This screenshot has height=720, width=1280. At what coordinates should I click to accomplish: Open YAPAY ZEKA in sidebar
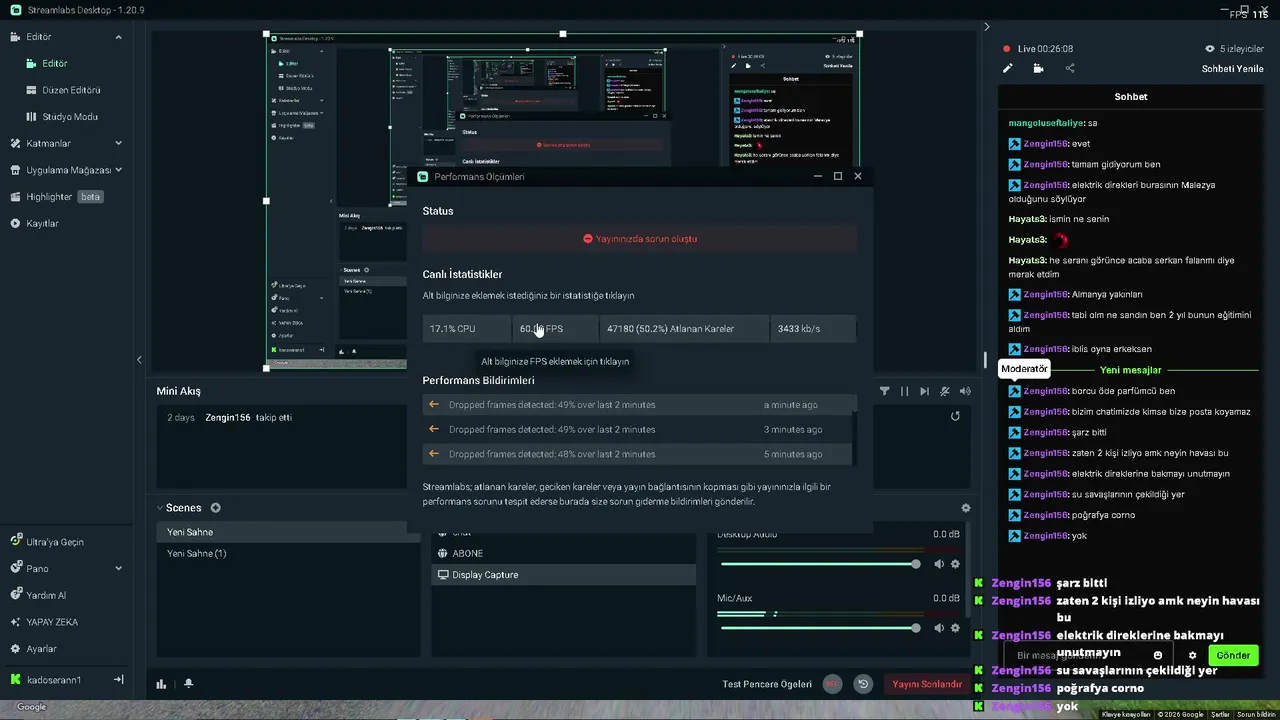click(x=52, y=622)
